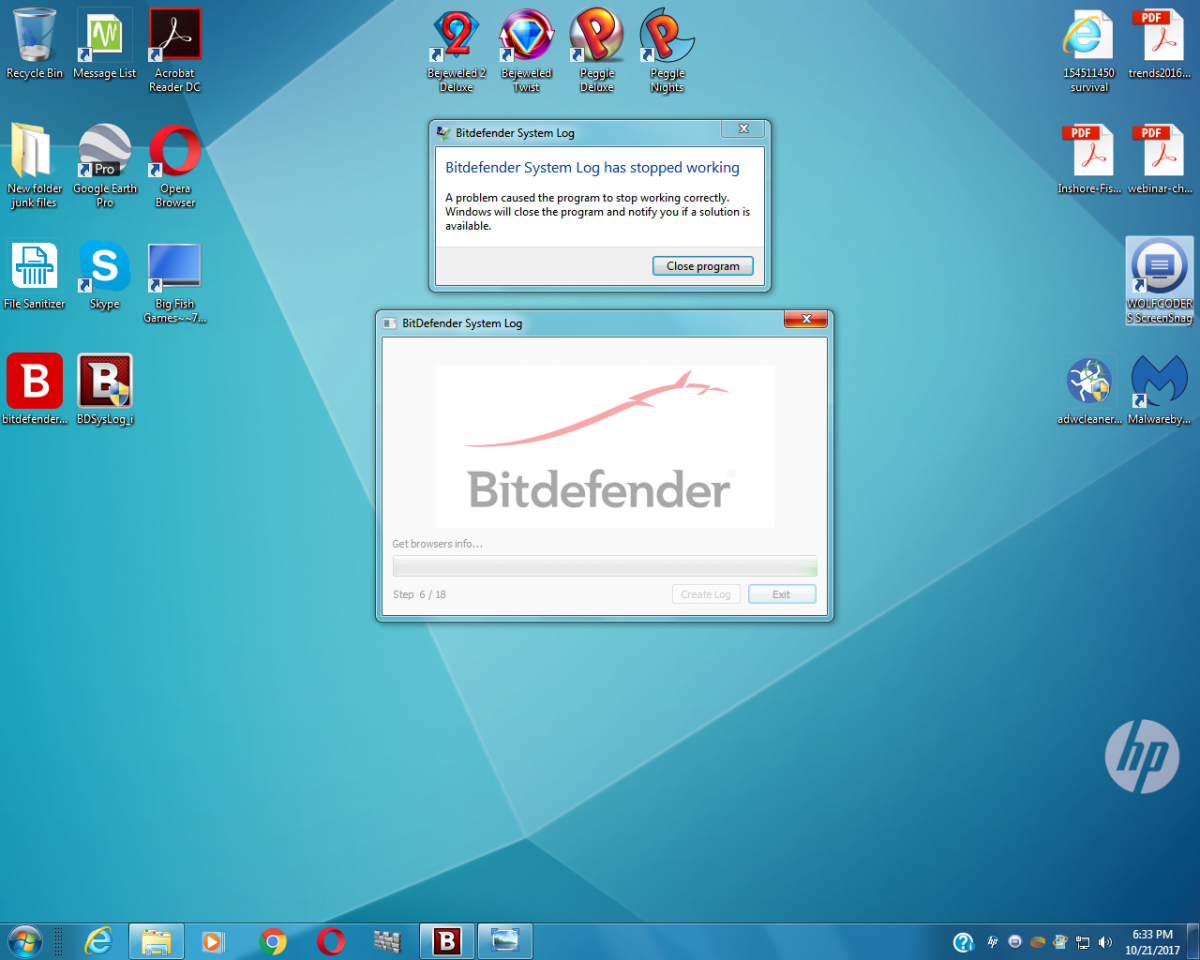Close the stopped working error dialog
This screenshot has height=960, width=1200.
744,129
